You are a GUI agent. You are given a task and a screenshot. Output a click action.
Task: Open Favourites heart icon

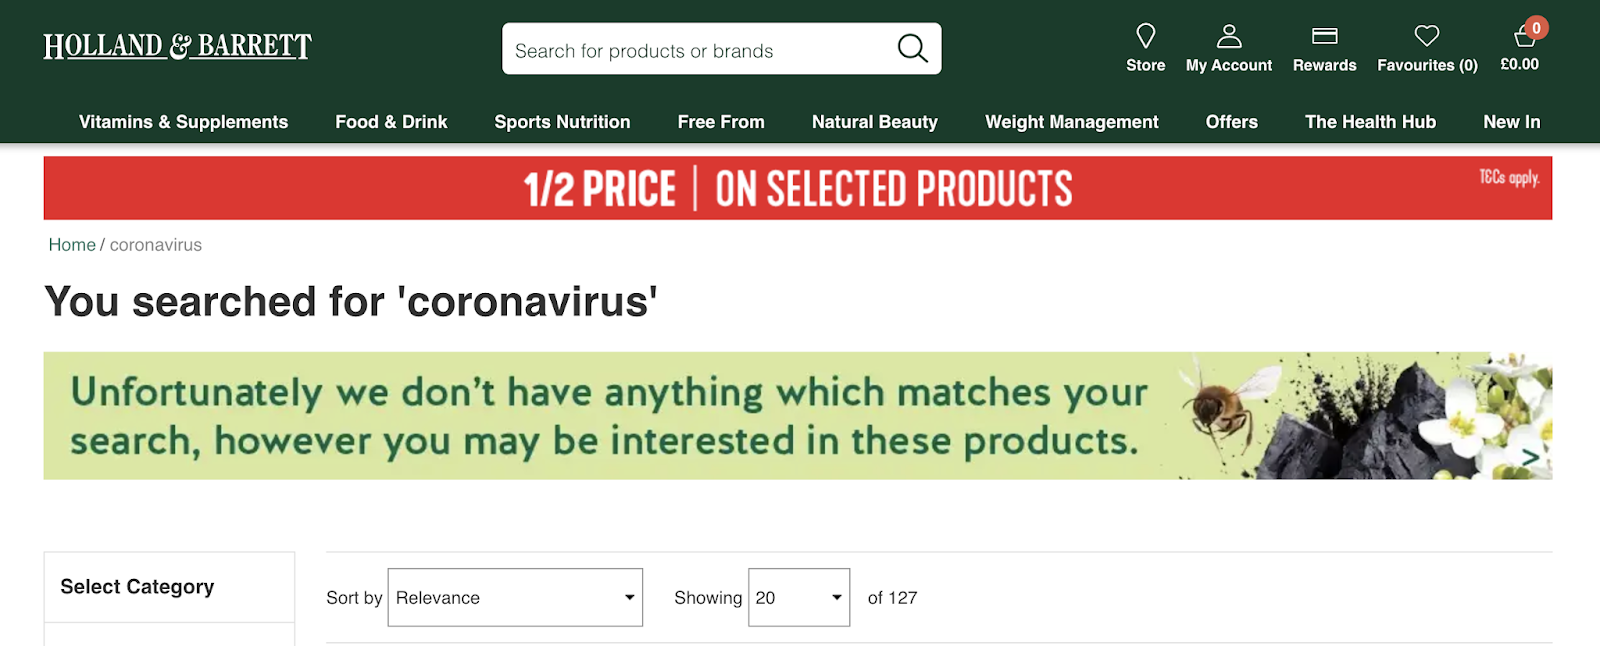(1427, 37)
